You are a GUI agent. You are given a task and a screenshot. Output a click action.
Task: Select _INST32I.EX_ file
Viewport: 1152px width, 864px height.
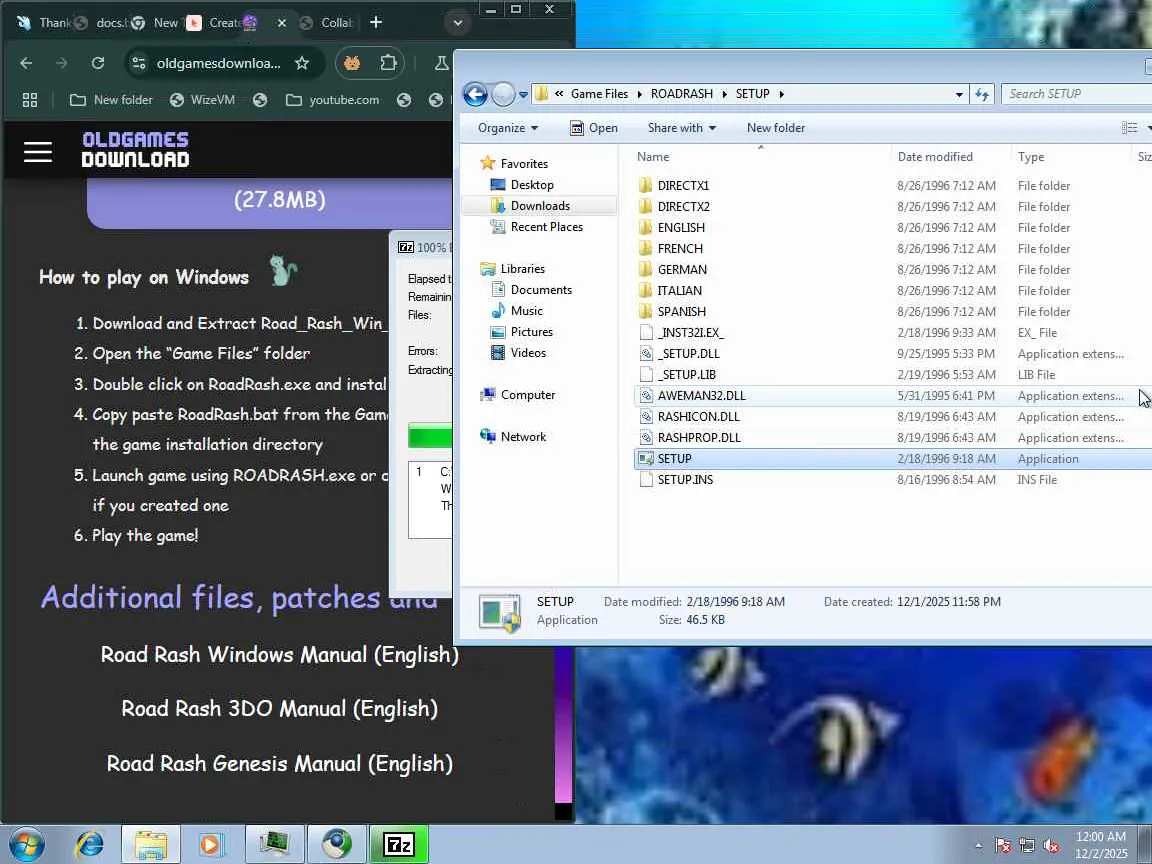coord(691,333)
